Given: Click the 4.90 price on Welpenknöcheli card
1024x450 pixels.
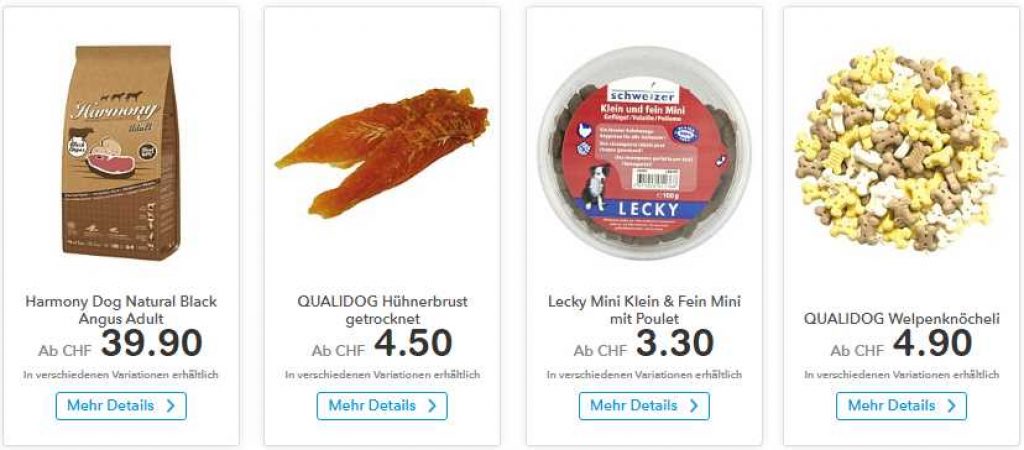Looking at the screenshot, I should [932, 343].
